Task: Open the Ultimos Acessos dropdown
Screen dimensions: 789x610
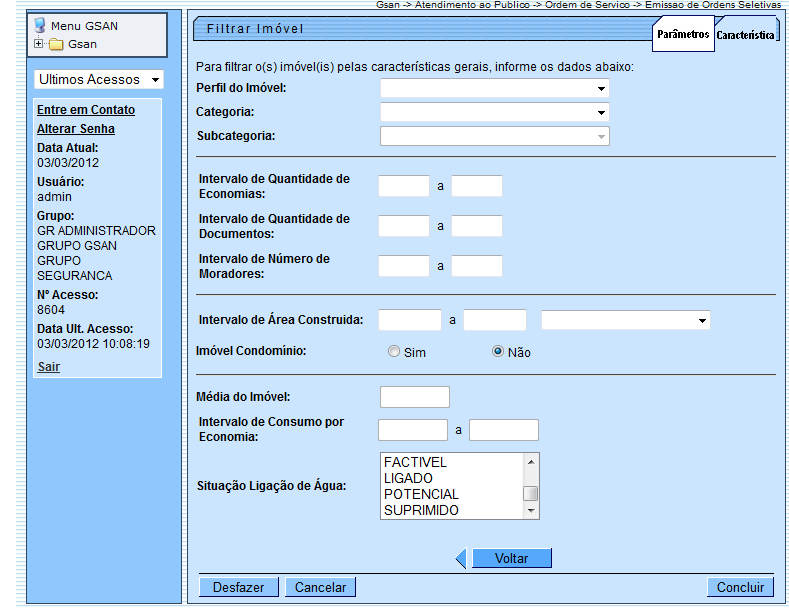Action: 99,79
